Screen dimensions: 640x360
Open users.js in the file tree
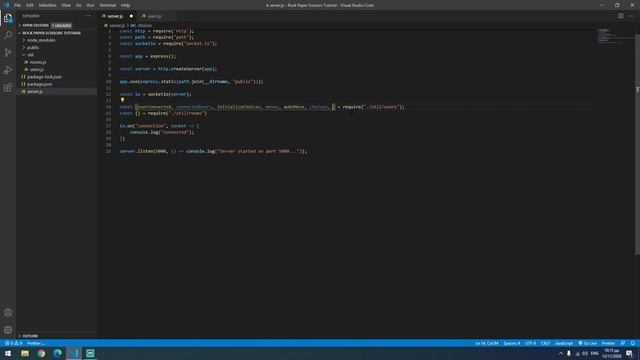(x=36, y=69)
